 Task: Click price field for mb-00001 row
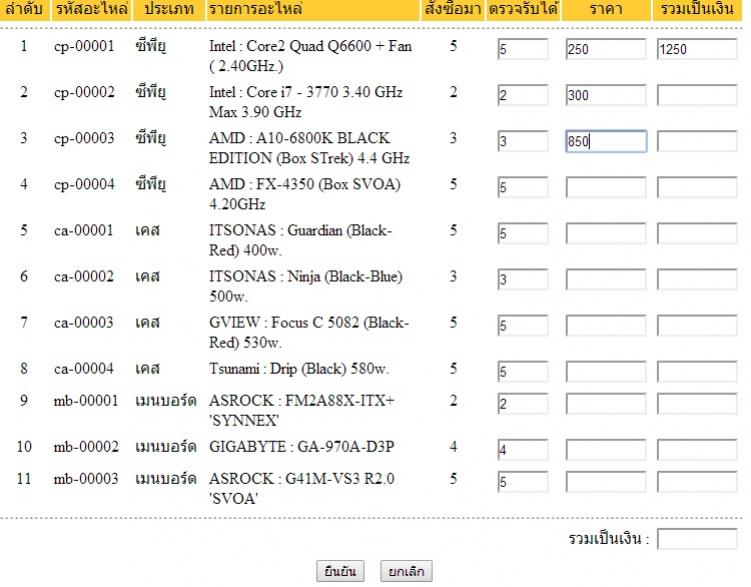[606, 404]
